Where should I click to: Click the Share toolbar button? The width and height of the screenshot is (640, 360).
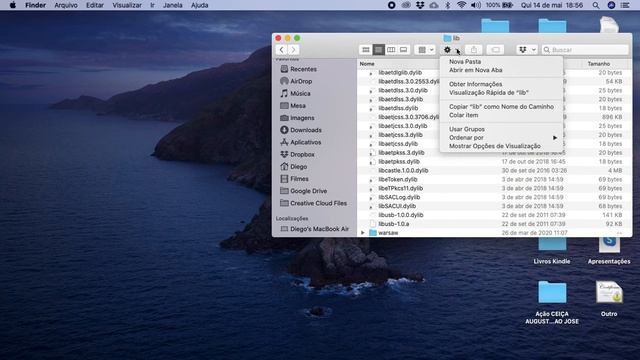[473, 50]
